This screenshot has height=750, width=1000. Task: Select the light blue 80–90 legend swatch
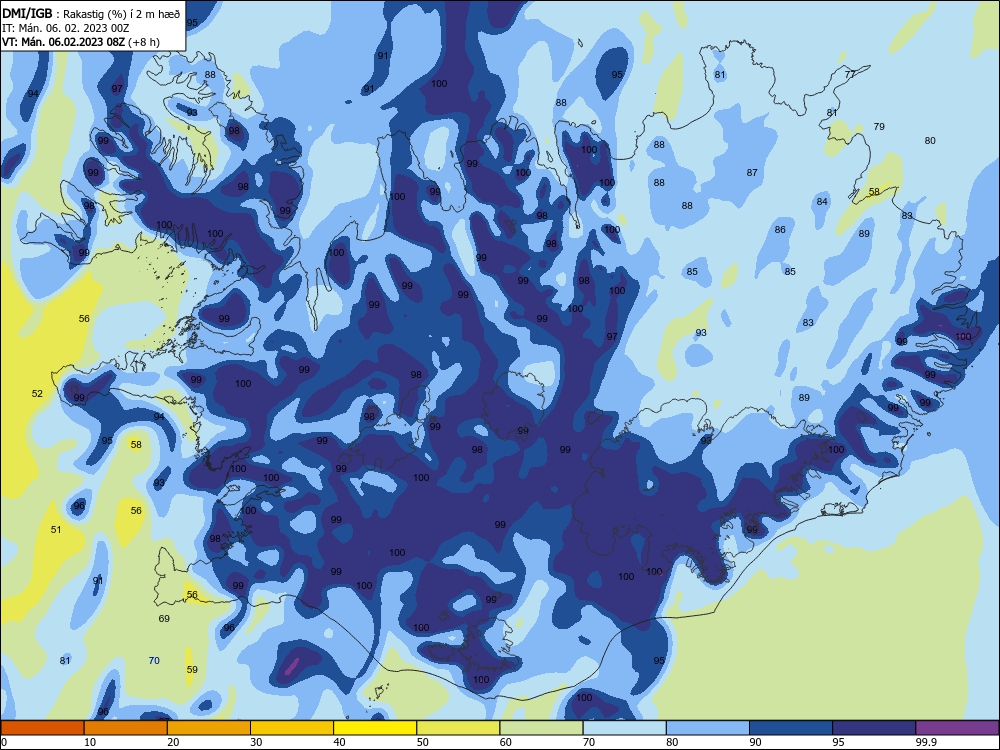(x=708, y=728)
